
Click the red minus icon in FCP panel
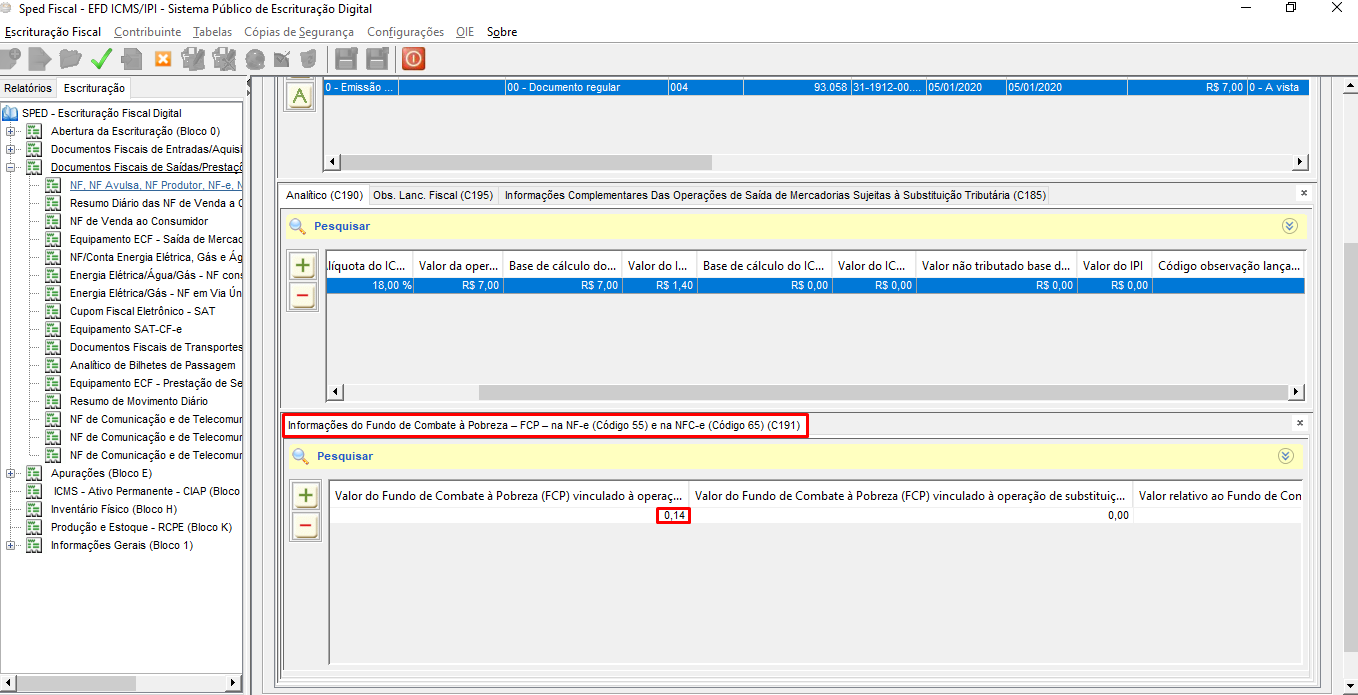point(305,525)
